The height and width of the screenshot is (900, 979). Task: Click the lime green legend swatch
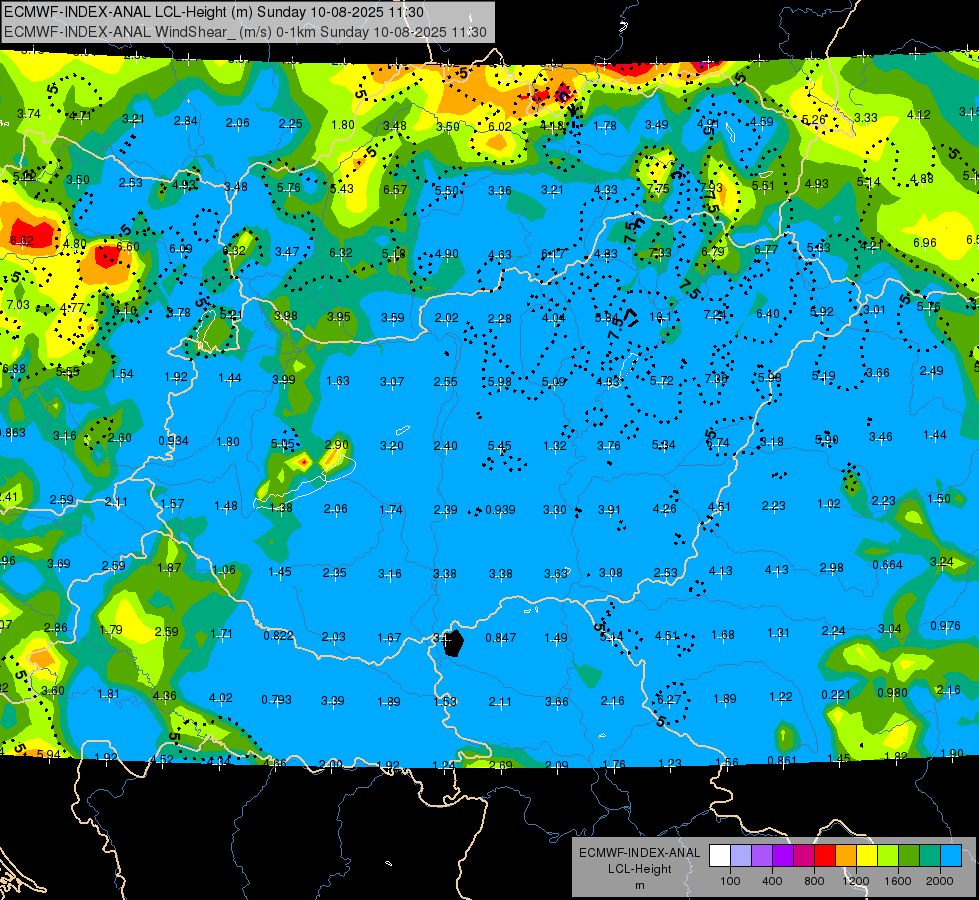tap(888, 856)
